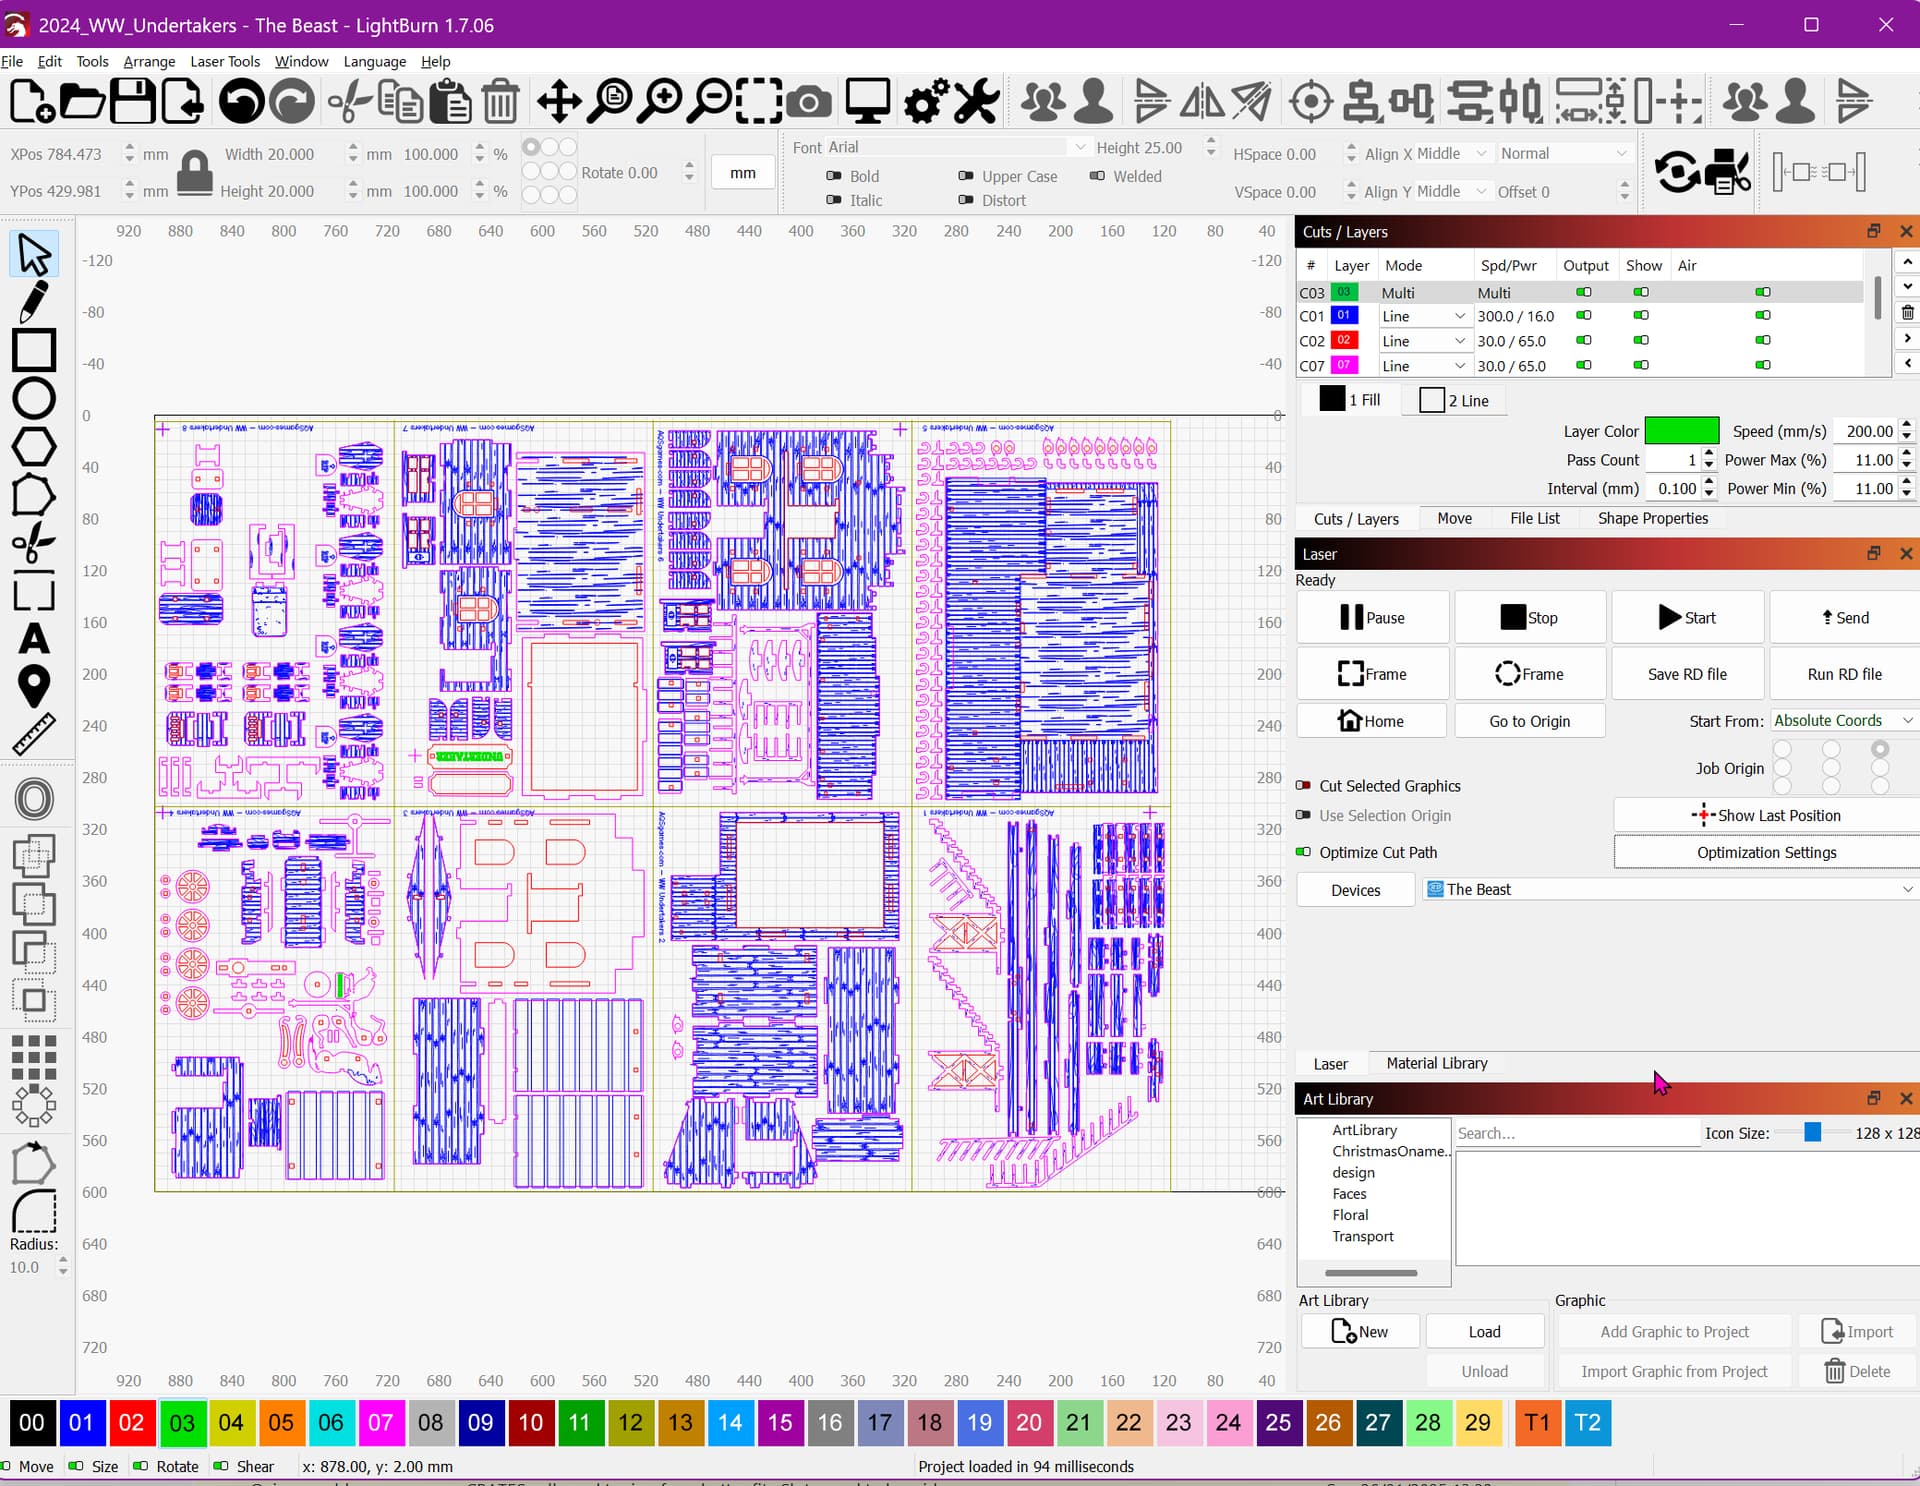Open the Settings gears icon
This screenshot has width=1920, height=1486.
coord(926,102)
